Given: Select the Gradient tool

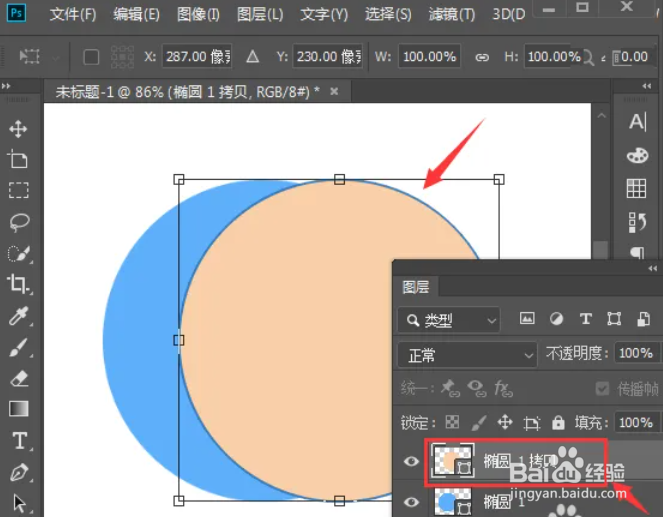Looking at the screenshot, I should coord(19,409).
